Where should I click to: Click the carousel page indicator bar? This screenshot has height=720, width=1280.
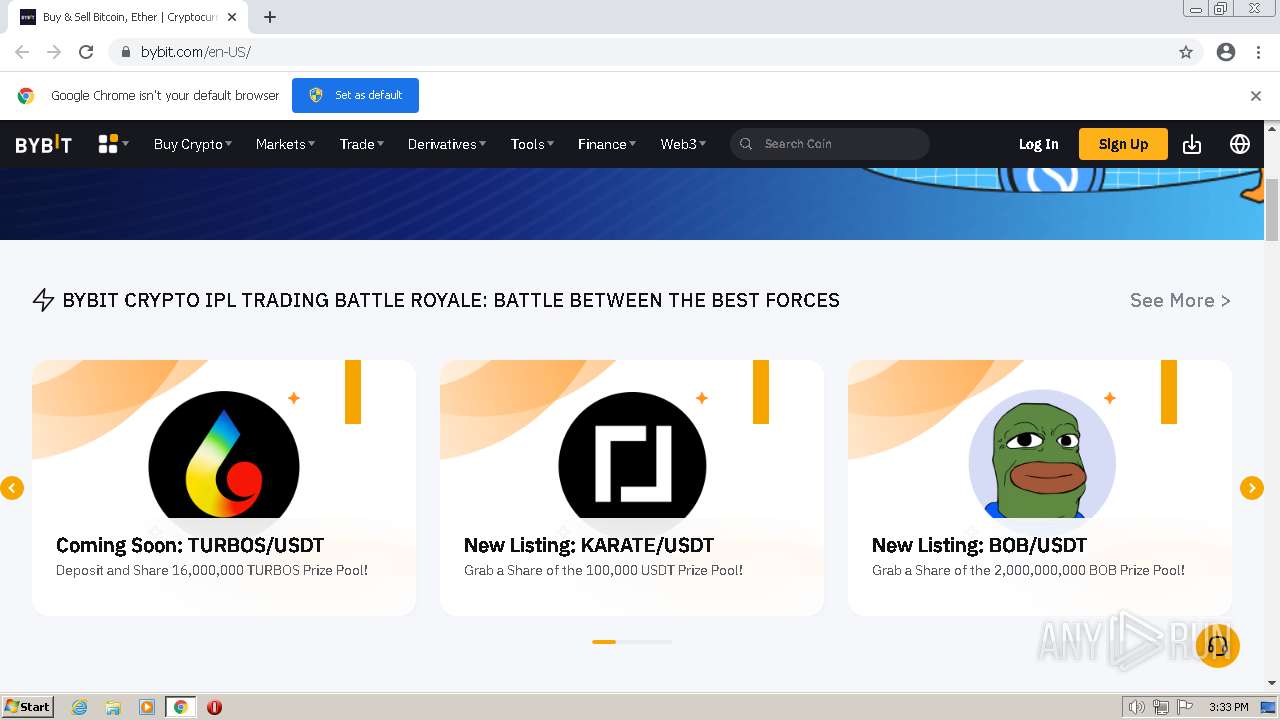(632, 642)
